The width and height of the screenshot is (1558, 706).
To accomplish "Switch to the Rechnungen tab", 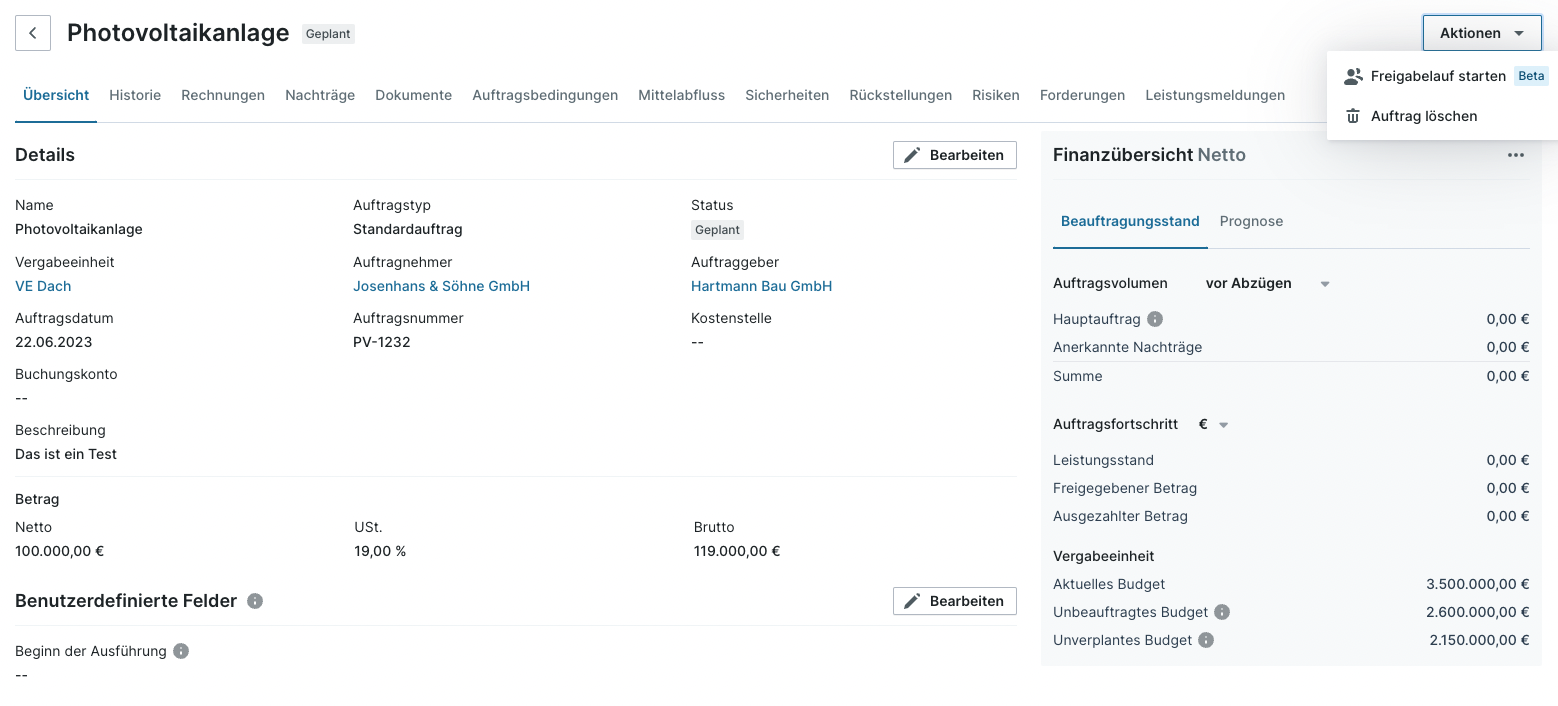I will pos(223,95).
